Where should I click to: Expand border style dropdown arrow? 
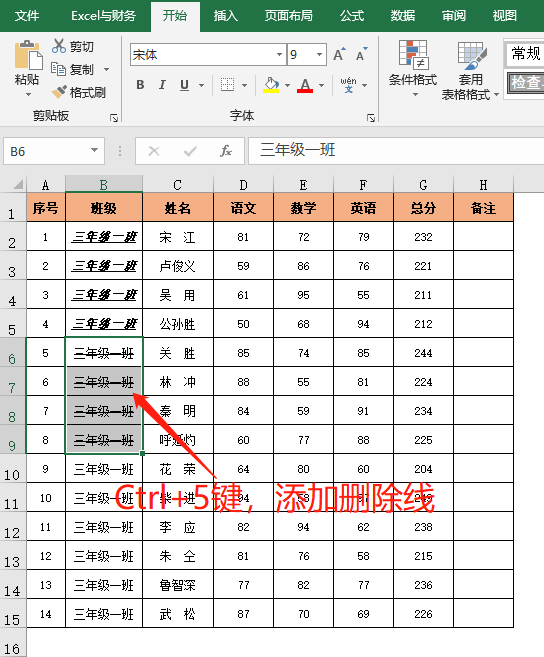point(244,85)
